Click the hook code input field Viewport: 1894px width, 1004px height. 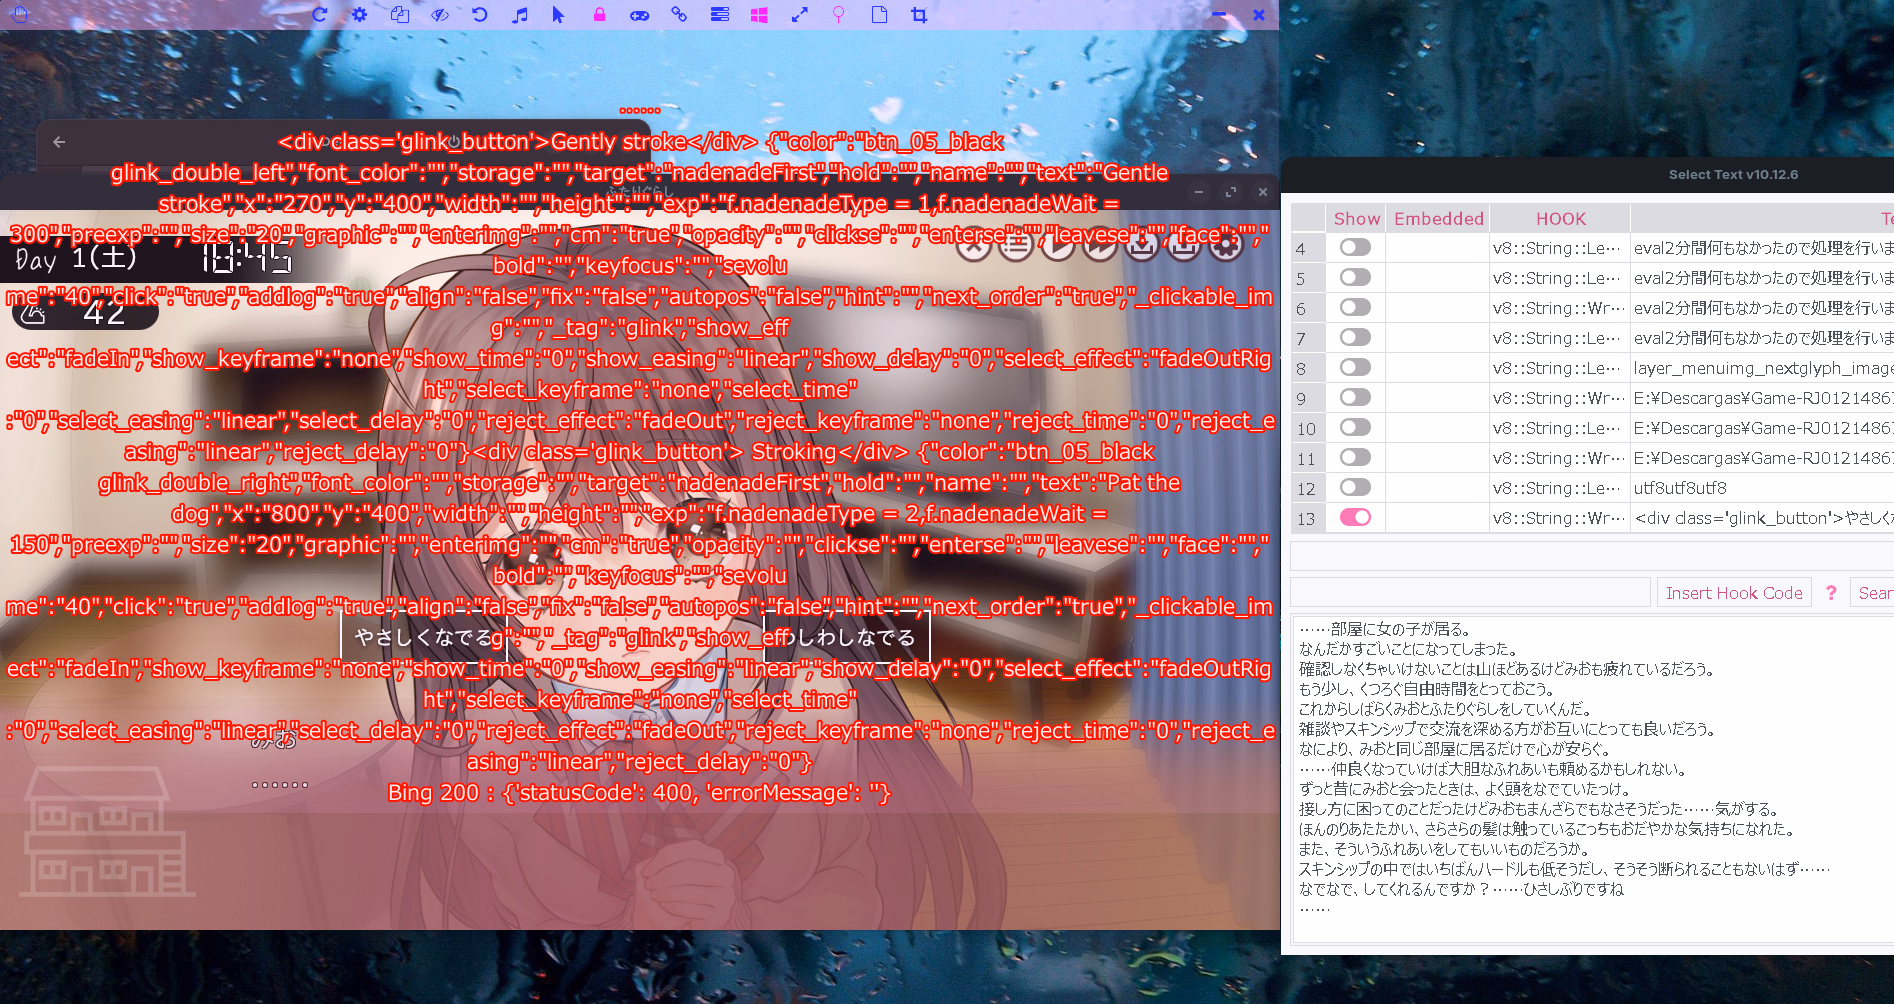1470,593
